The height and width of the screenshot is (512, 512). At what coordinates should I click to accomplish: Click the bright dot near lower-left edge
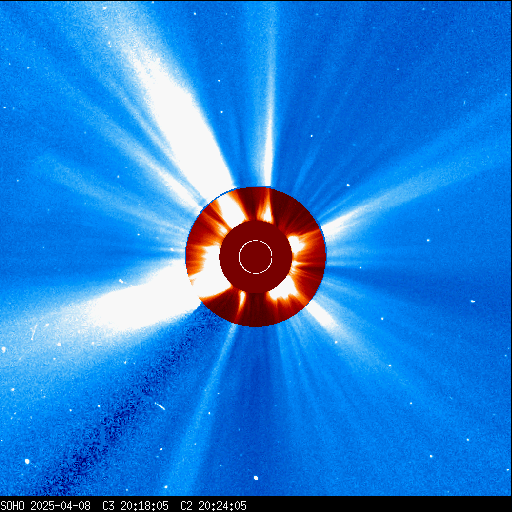[x=27, y=461]
